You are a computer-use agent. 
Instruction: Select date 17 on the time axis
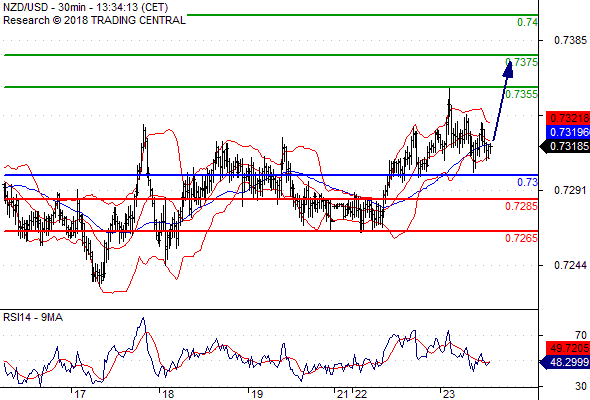coord(80,394)
